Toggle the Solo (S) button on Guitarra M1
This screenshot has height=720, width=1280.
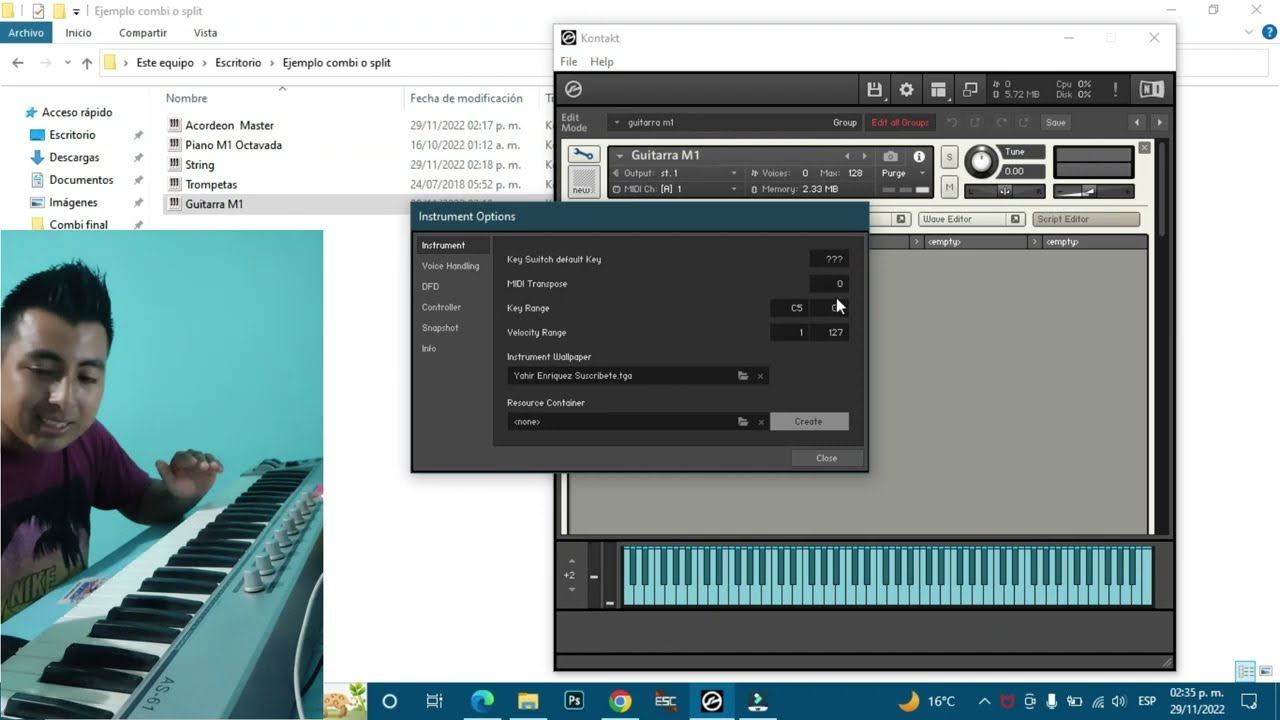tap(950, 158)
